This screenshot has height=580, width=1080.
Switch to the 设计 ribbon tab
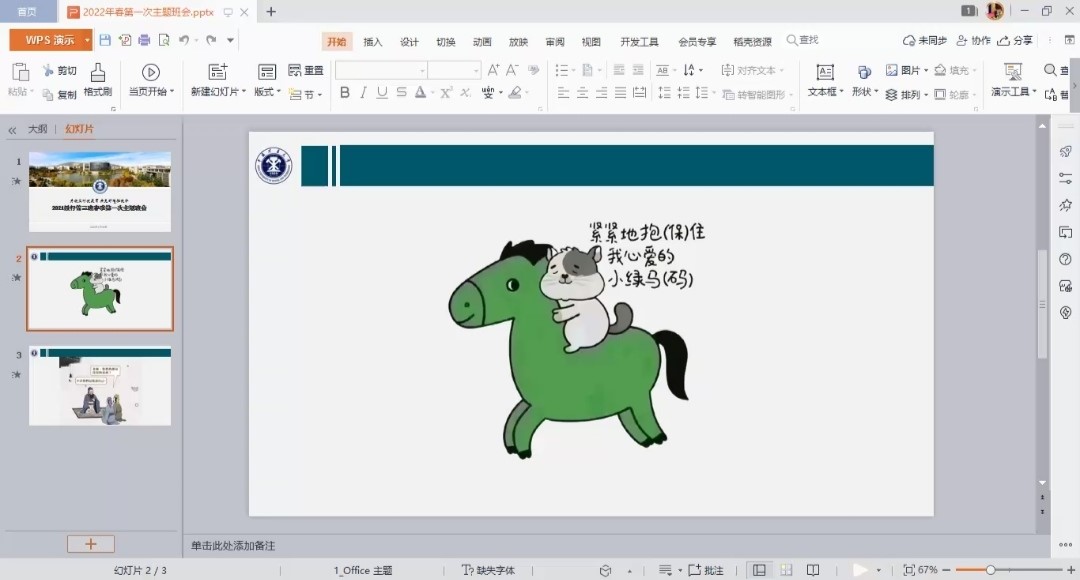409,41
